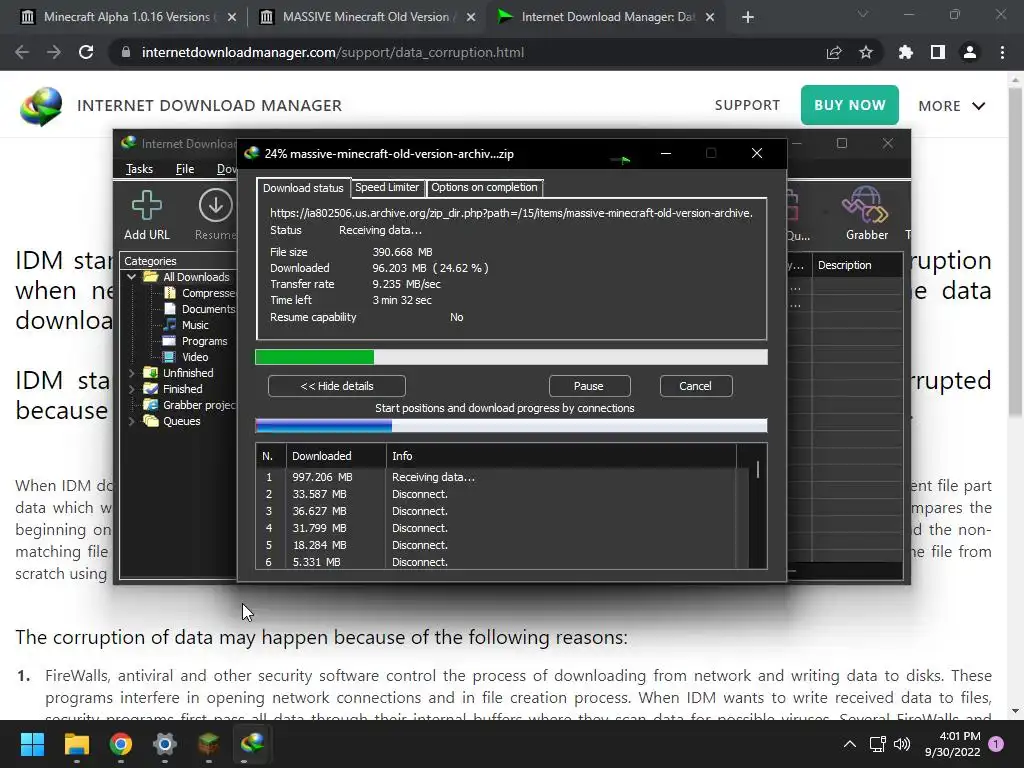Expand the Unfinished tree node

pos(131,373)
